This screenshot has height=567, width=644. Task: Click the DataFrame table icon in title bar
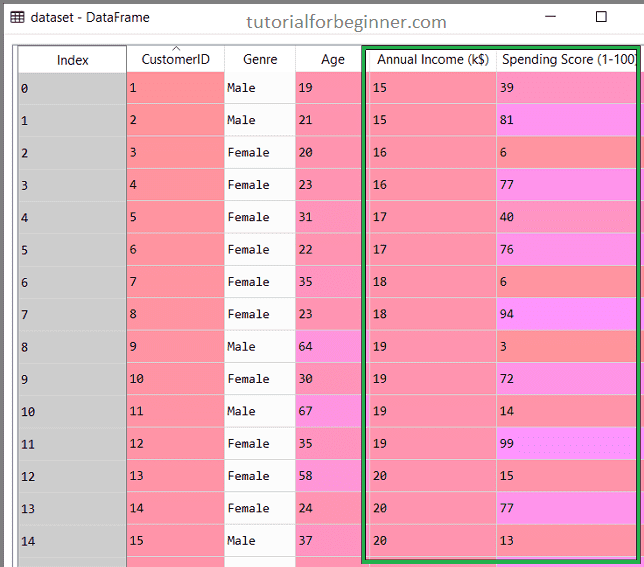17,17
